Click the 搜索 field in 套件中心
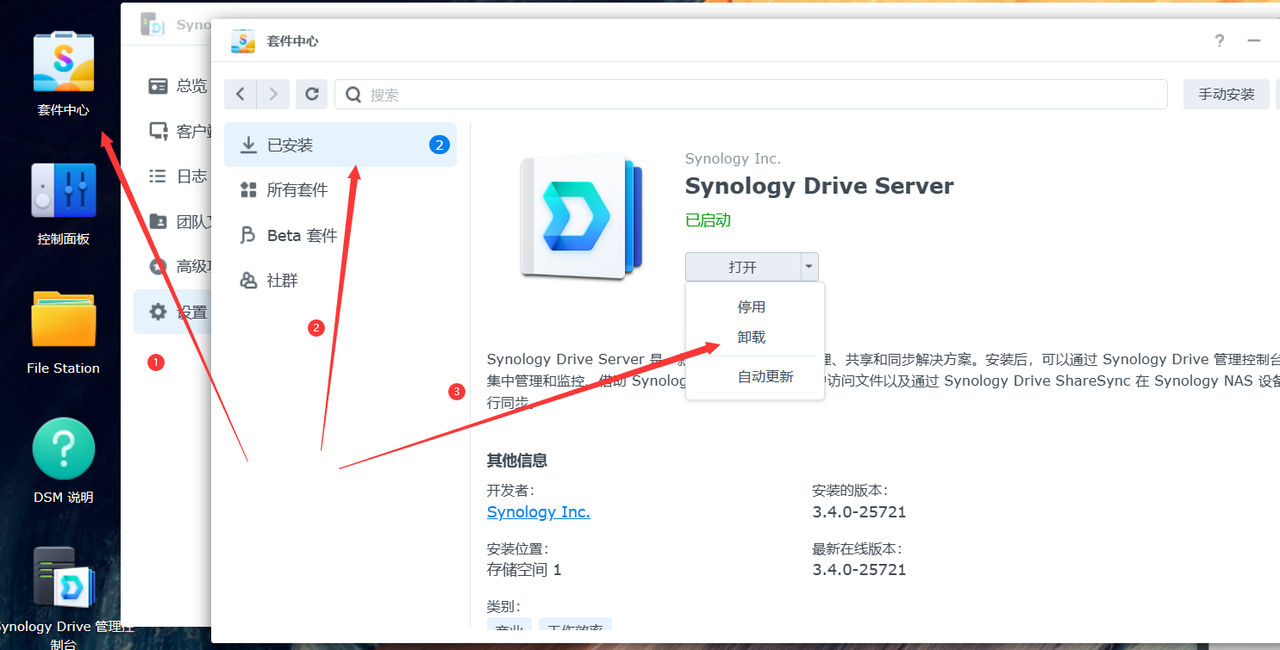This screenshot has width=1280, height=650. 751,94
